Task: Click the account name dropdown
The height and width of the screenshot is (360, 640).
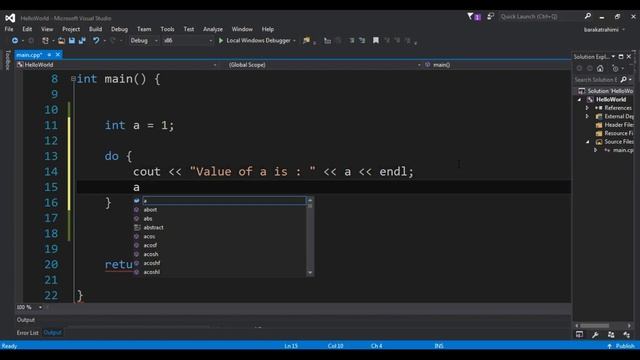Action: (604, 29)
